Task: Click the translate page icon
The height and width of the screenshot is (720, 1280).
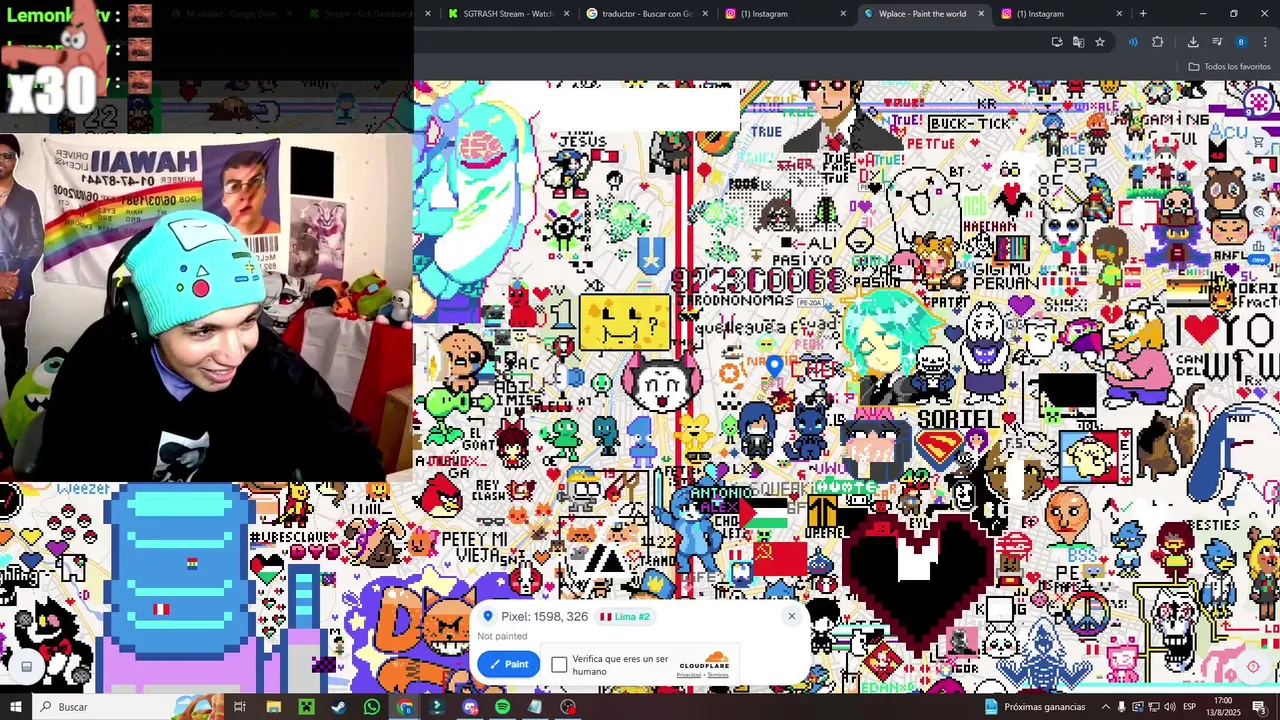Action: (1078, 42)
